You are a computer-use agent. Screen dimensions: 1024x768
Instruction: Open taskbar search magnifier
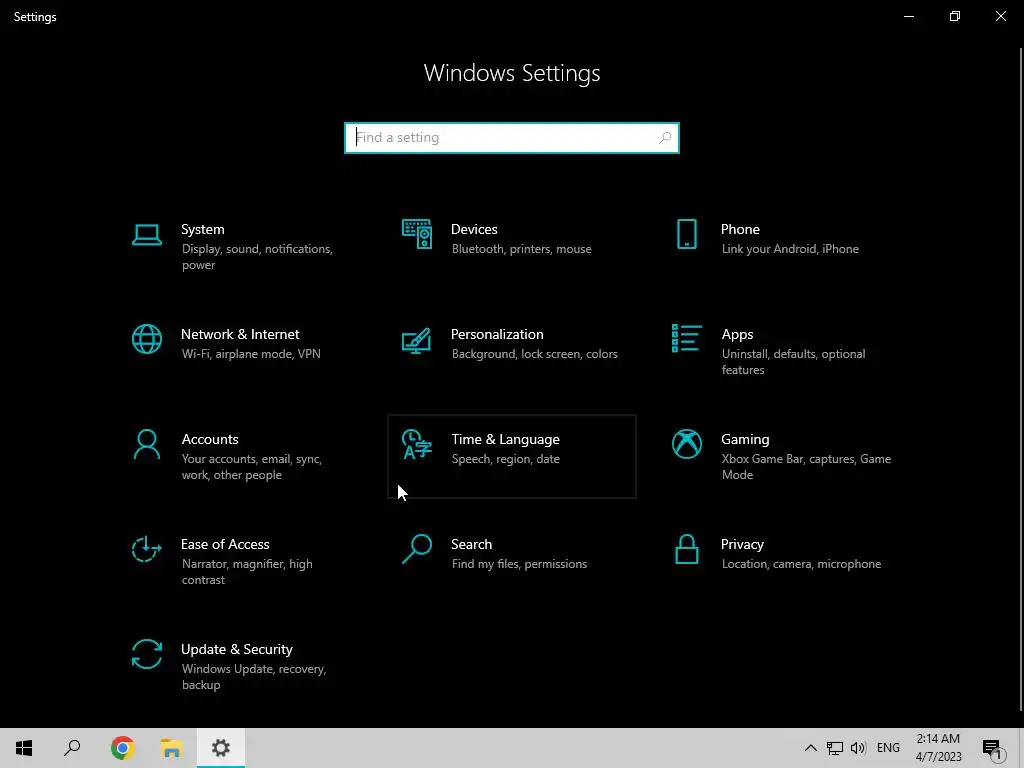[x=72, y=748]
